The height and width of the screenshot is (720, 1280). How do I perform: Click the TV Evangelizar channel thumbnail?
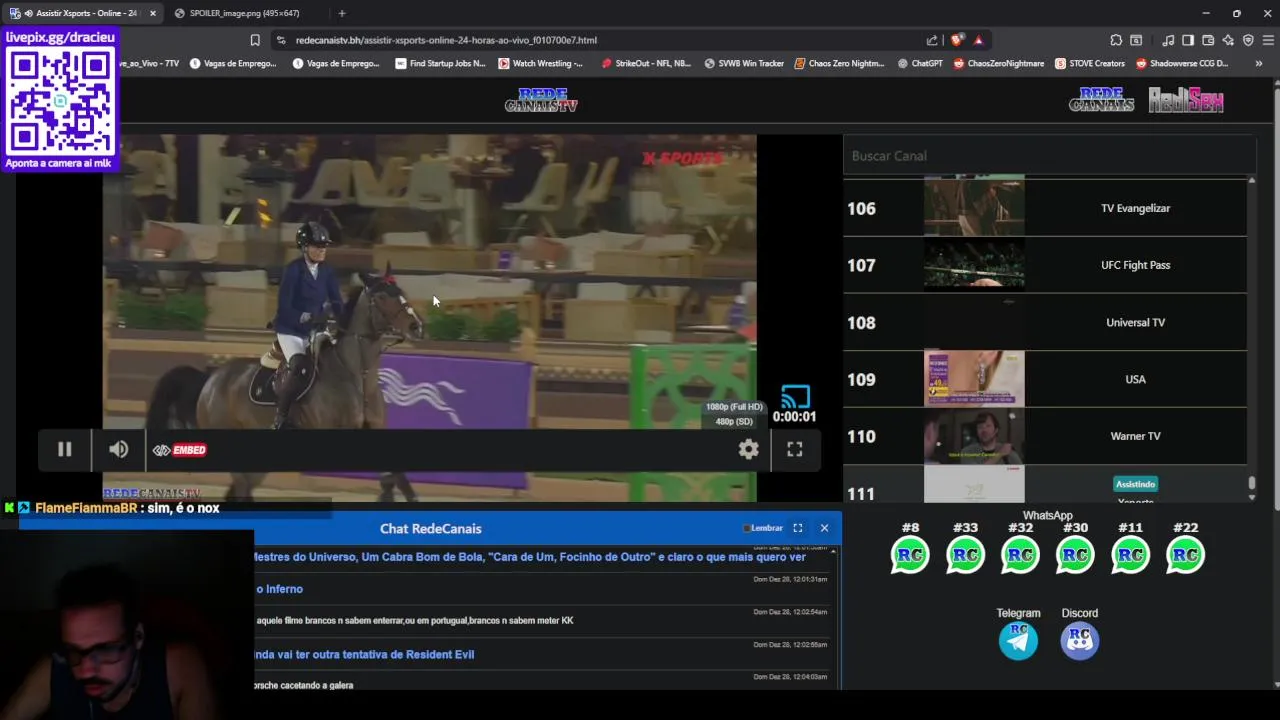click(974, 207)
